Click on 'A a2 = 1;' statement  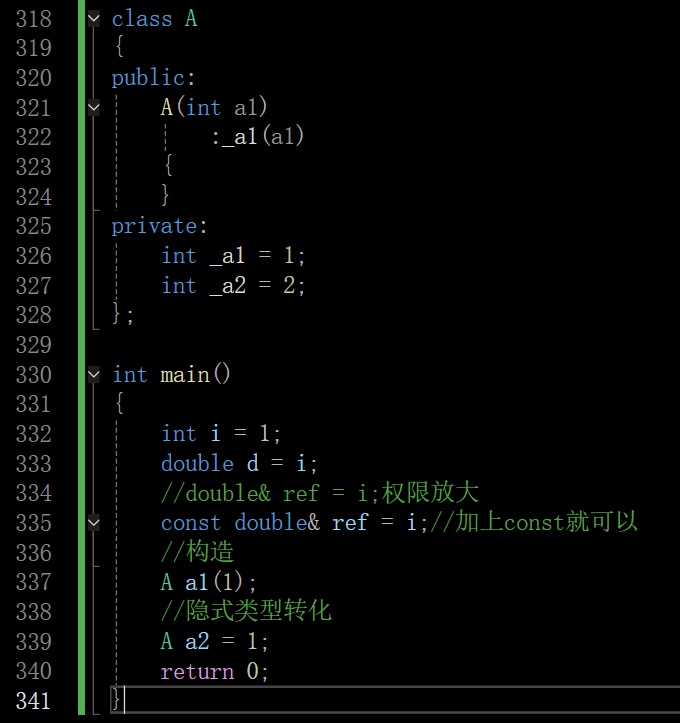click(214, 641)
